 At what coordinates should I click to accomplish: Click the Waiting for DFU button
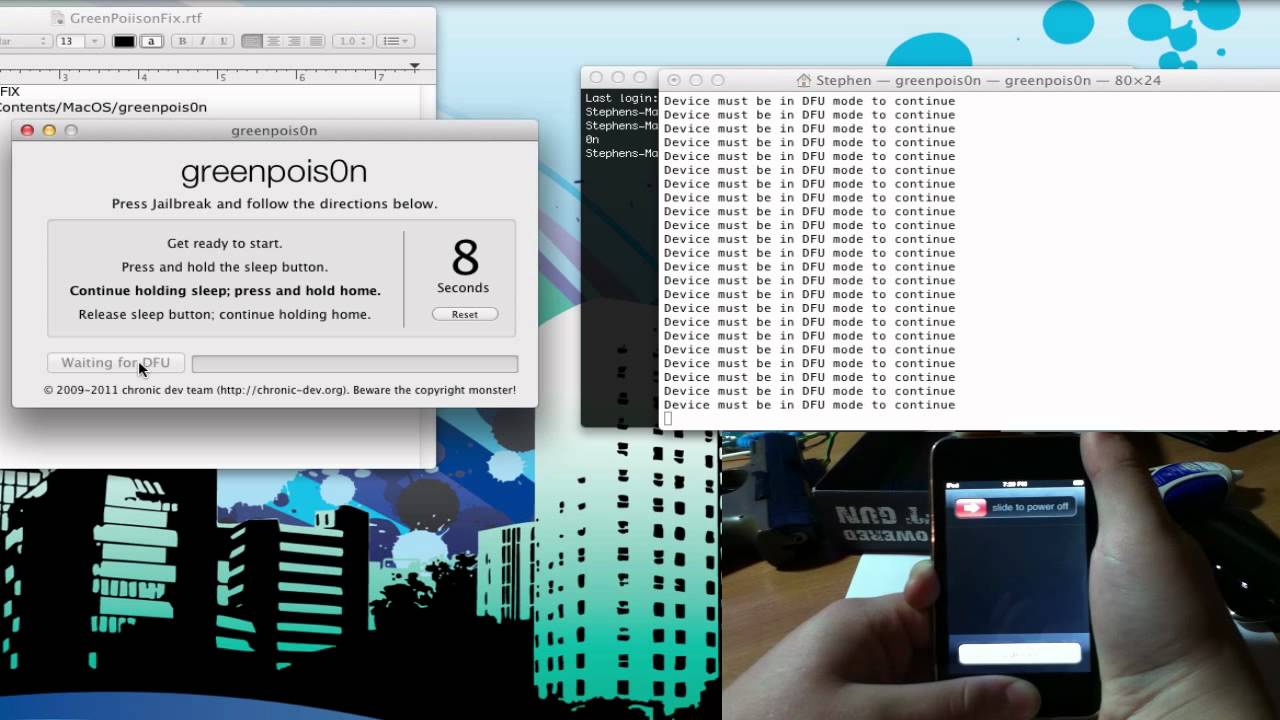coord(116,363)
